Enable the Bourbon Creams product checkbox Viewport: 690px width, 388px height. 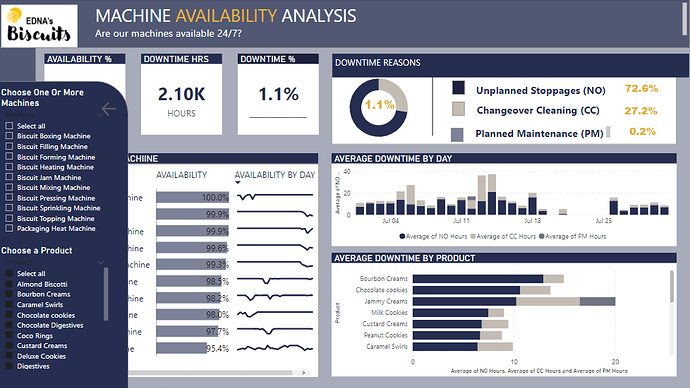point(9,294)
